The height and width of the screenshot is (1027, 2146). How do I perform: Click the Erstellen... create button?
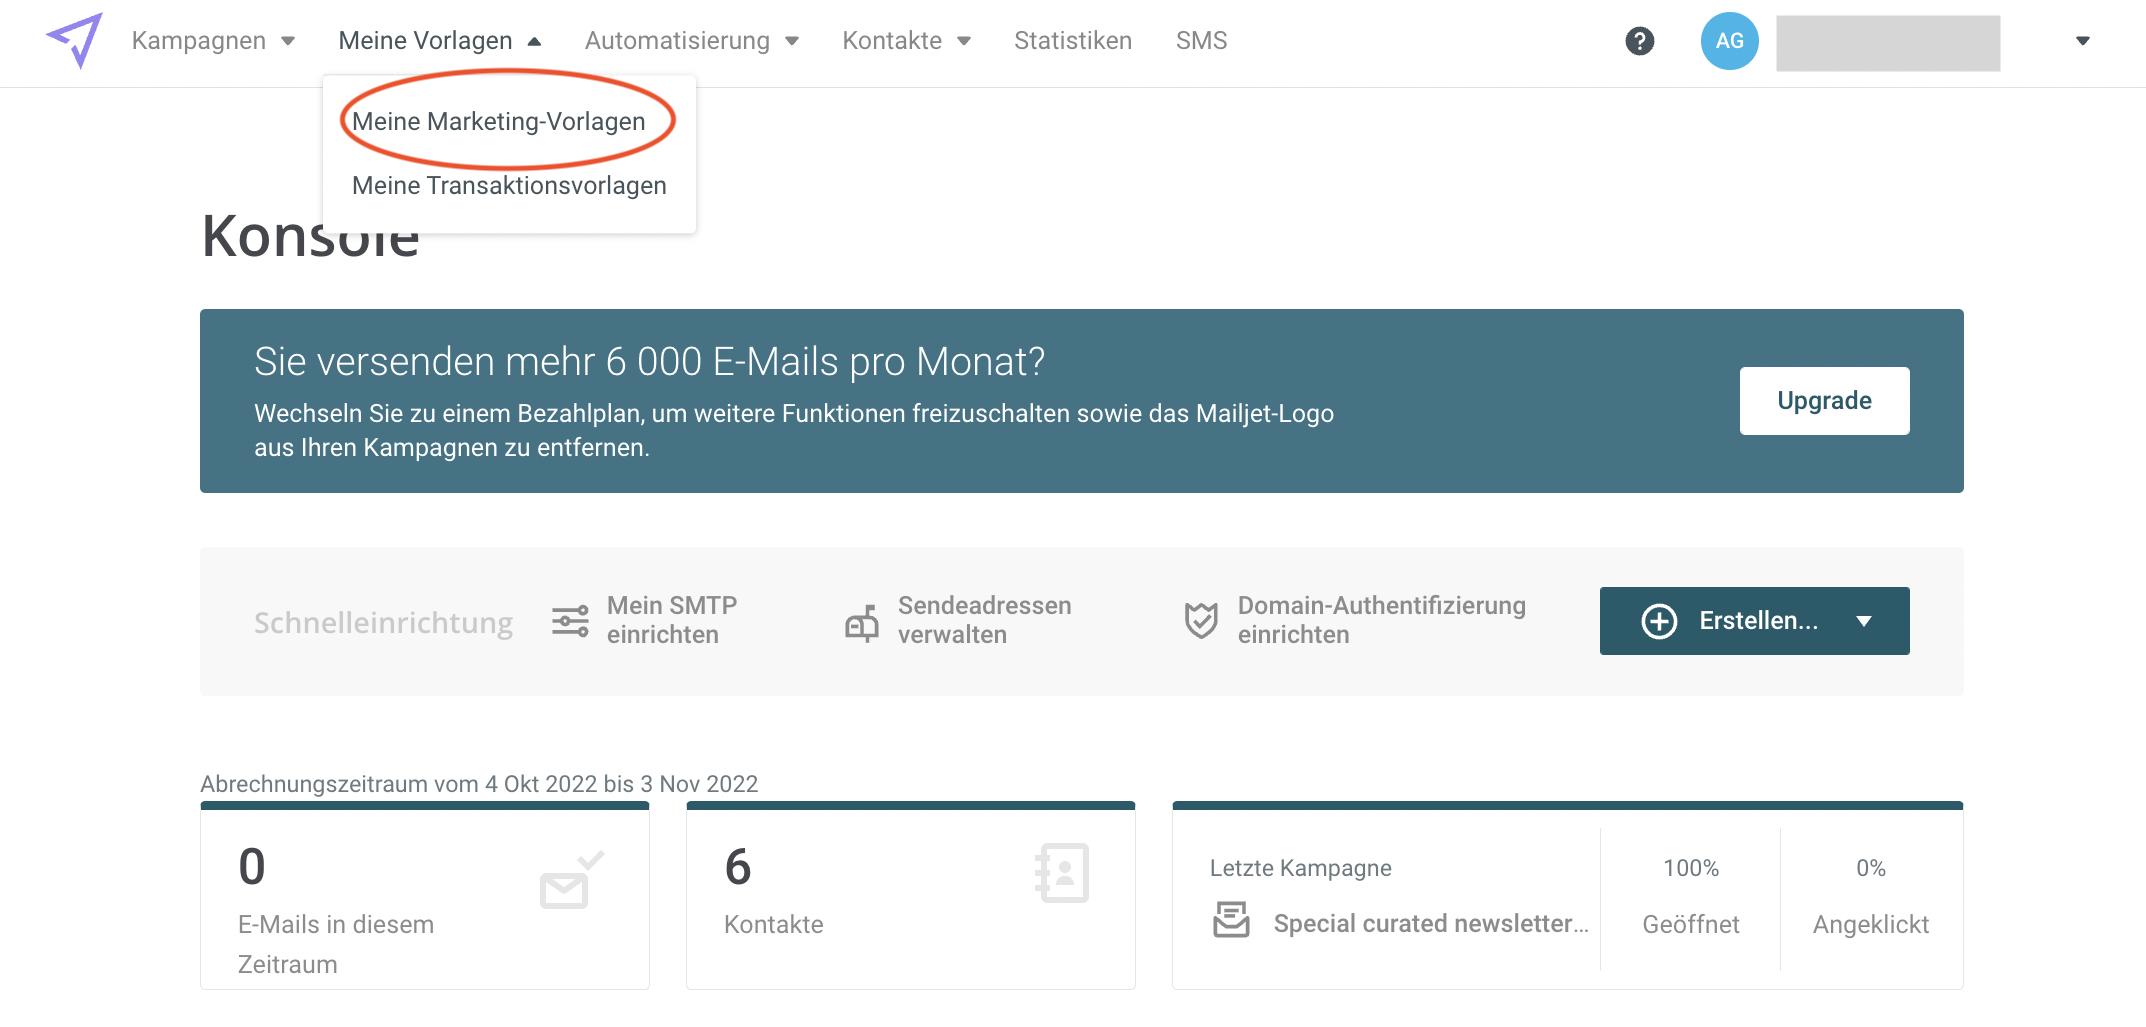click(1753, 621)
